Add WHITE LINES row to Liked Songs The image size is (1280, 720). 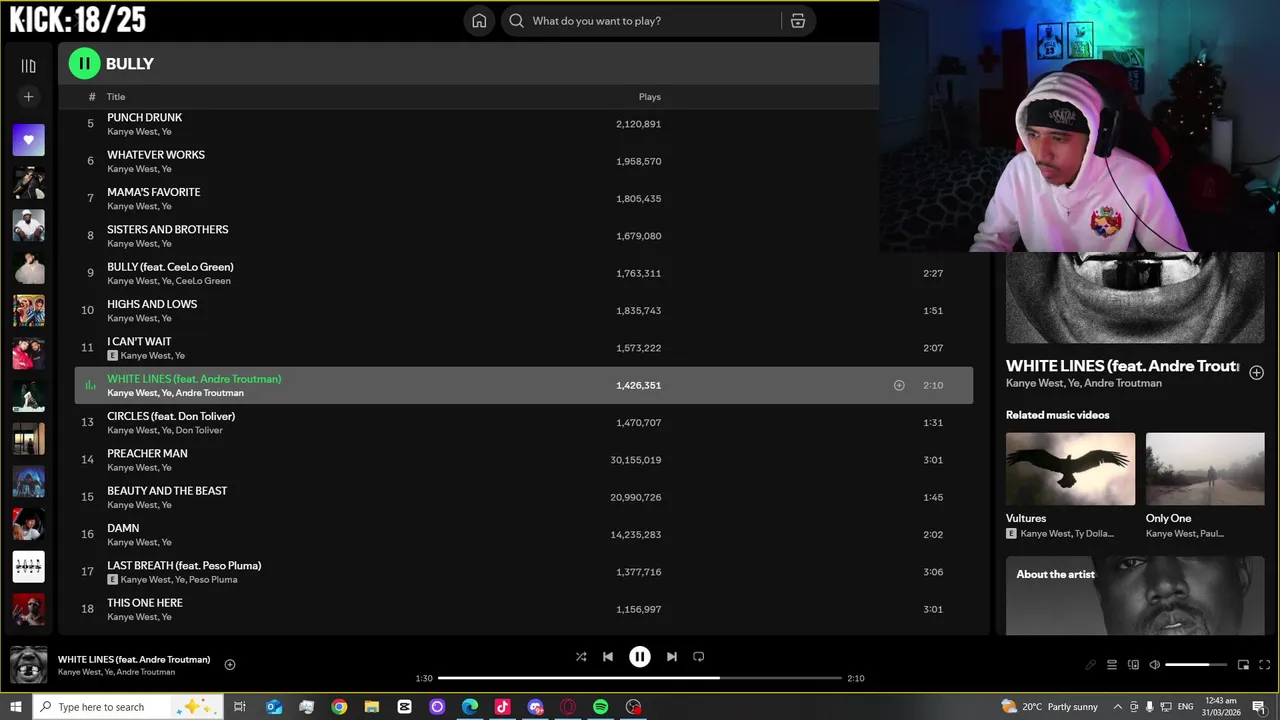click(899, 385)
